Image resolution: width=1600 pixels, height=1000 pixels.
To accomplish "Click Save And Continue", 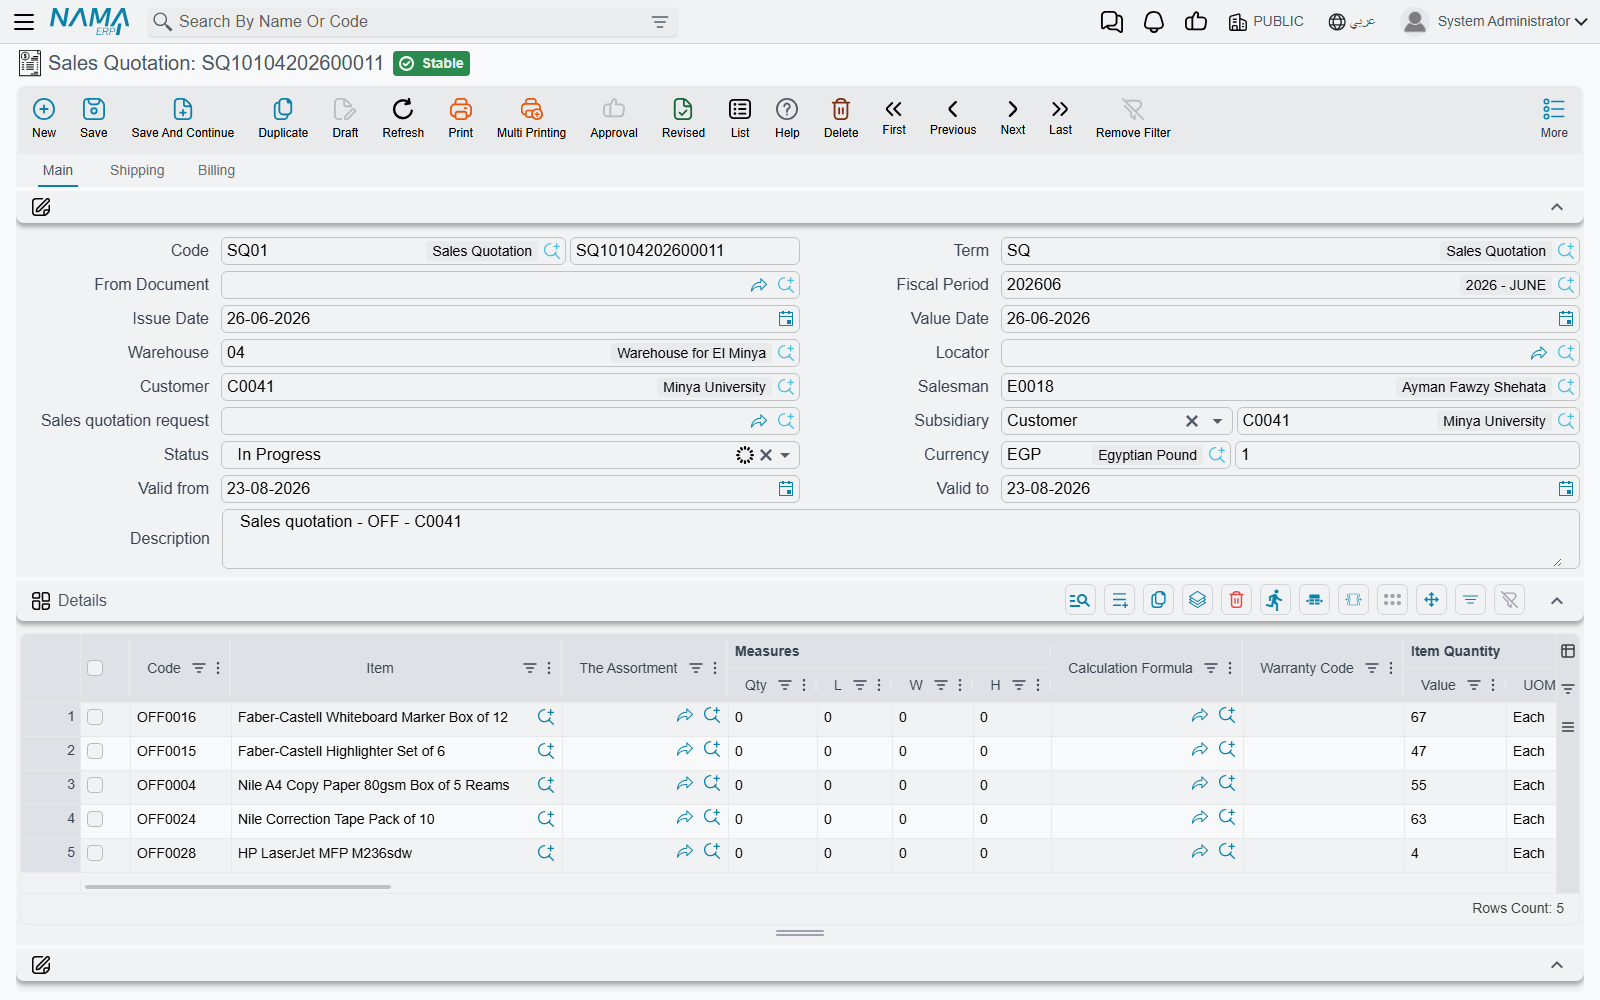I will click(x=183, y=118).
